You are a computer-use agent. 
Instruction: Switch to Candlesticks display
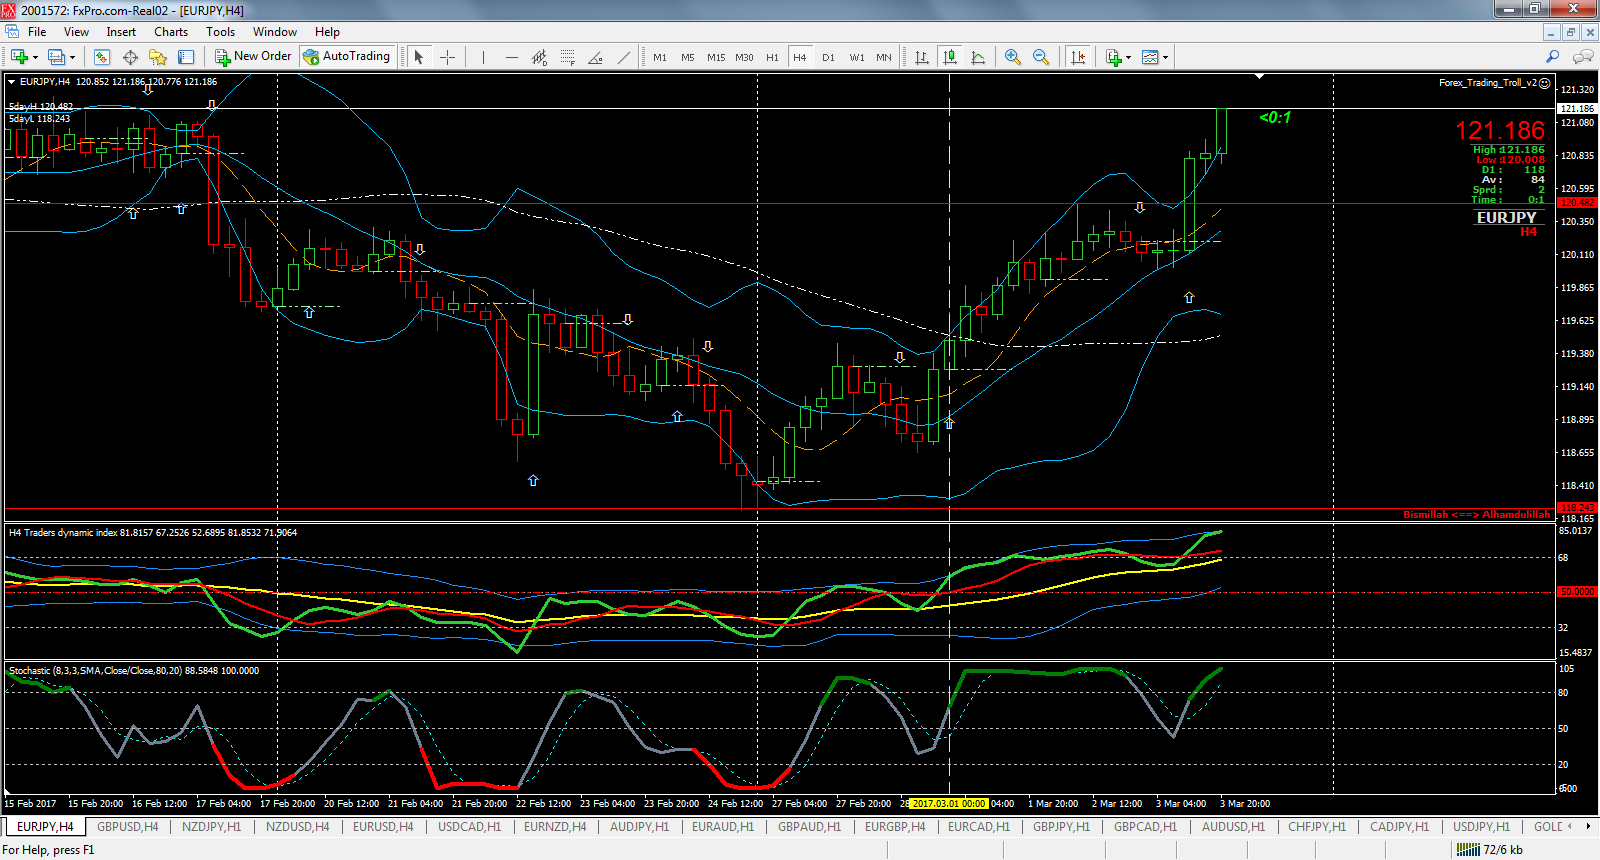click(x=950, y=57)
